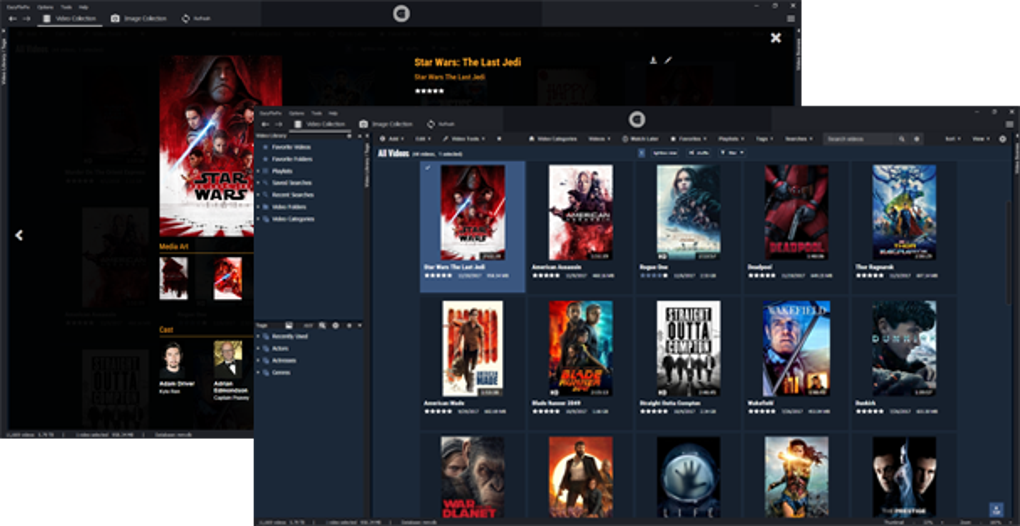Open the hamburger menu in front window
1020x526 pixels.
click(x=1010, y=124)
